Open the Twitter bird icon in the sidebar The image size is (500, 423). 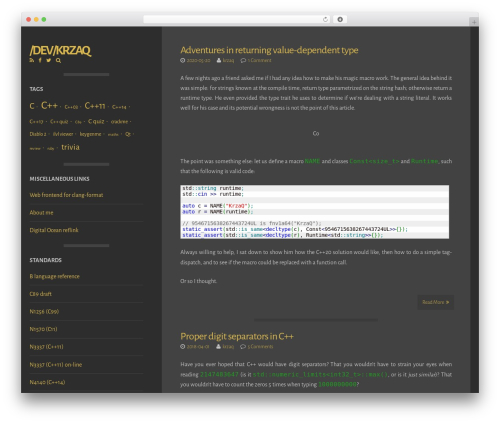click(49, 60)
